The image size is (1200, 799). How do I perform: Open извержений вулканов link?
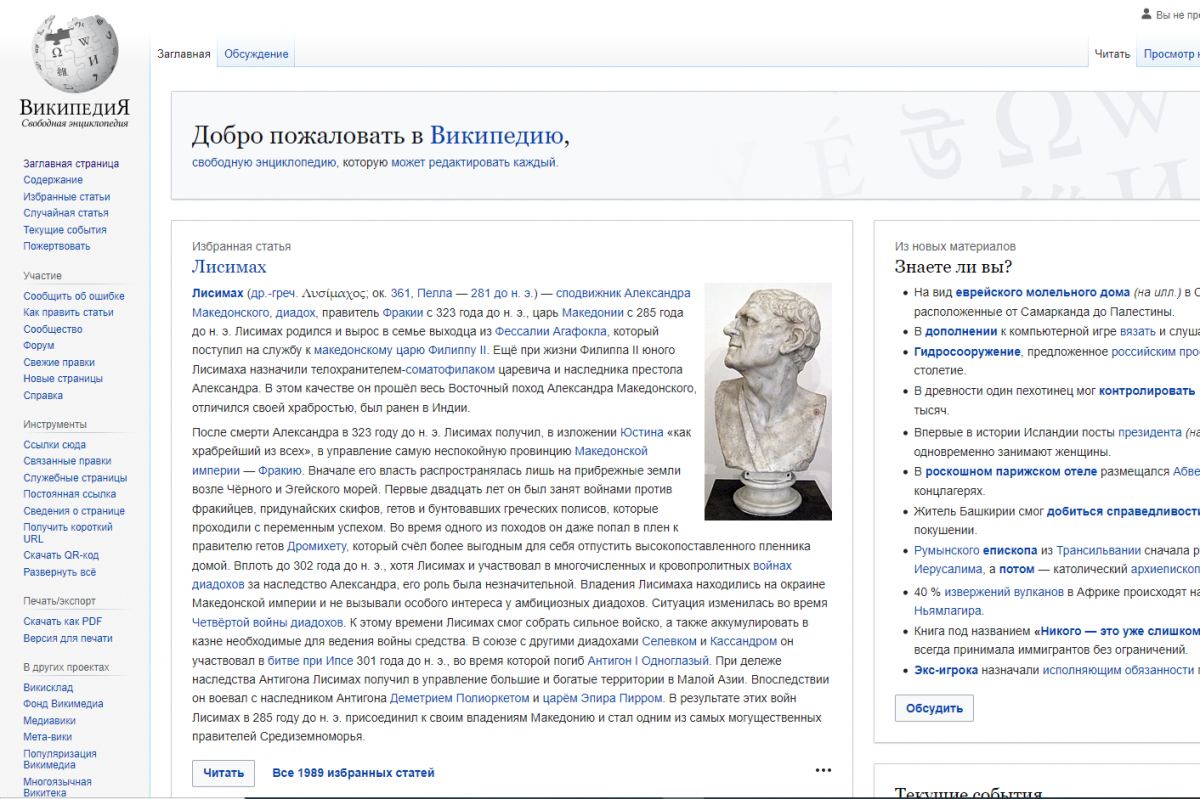(x=1002, y=591)
